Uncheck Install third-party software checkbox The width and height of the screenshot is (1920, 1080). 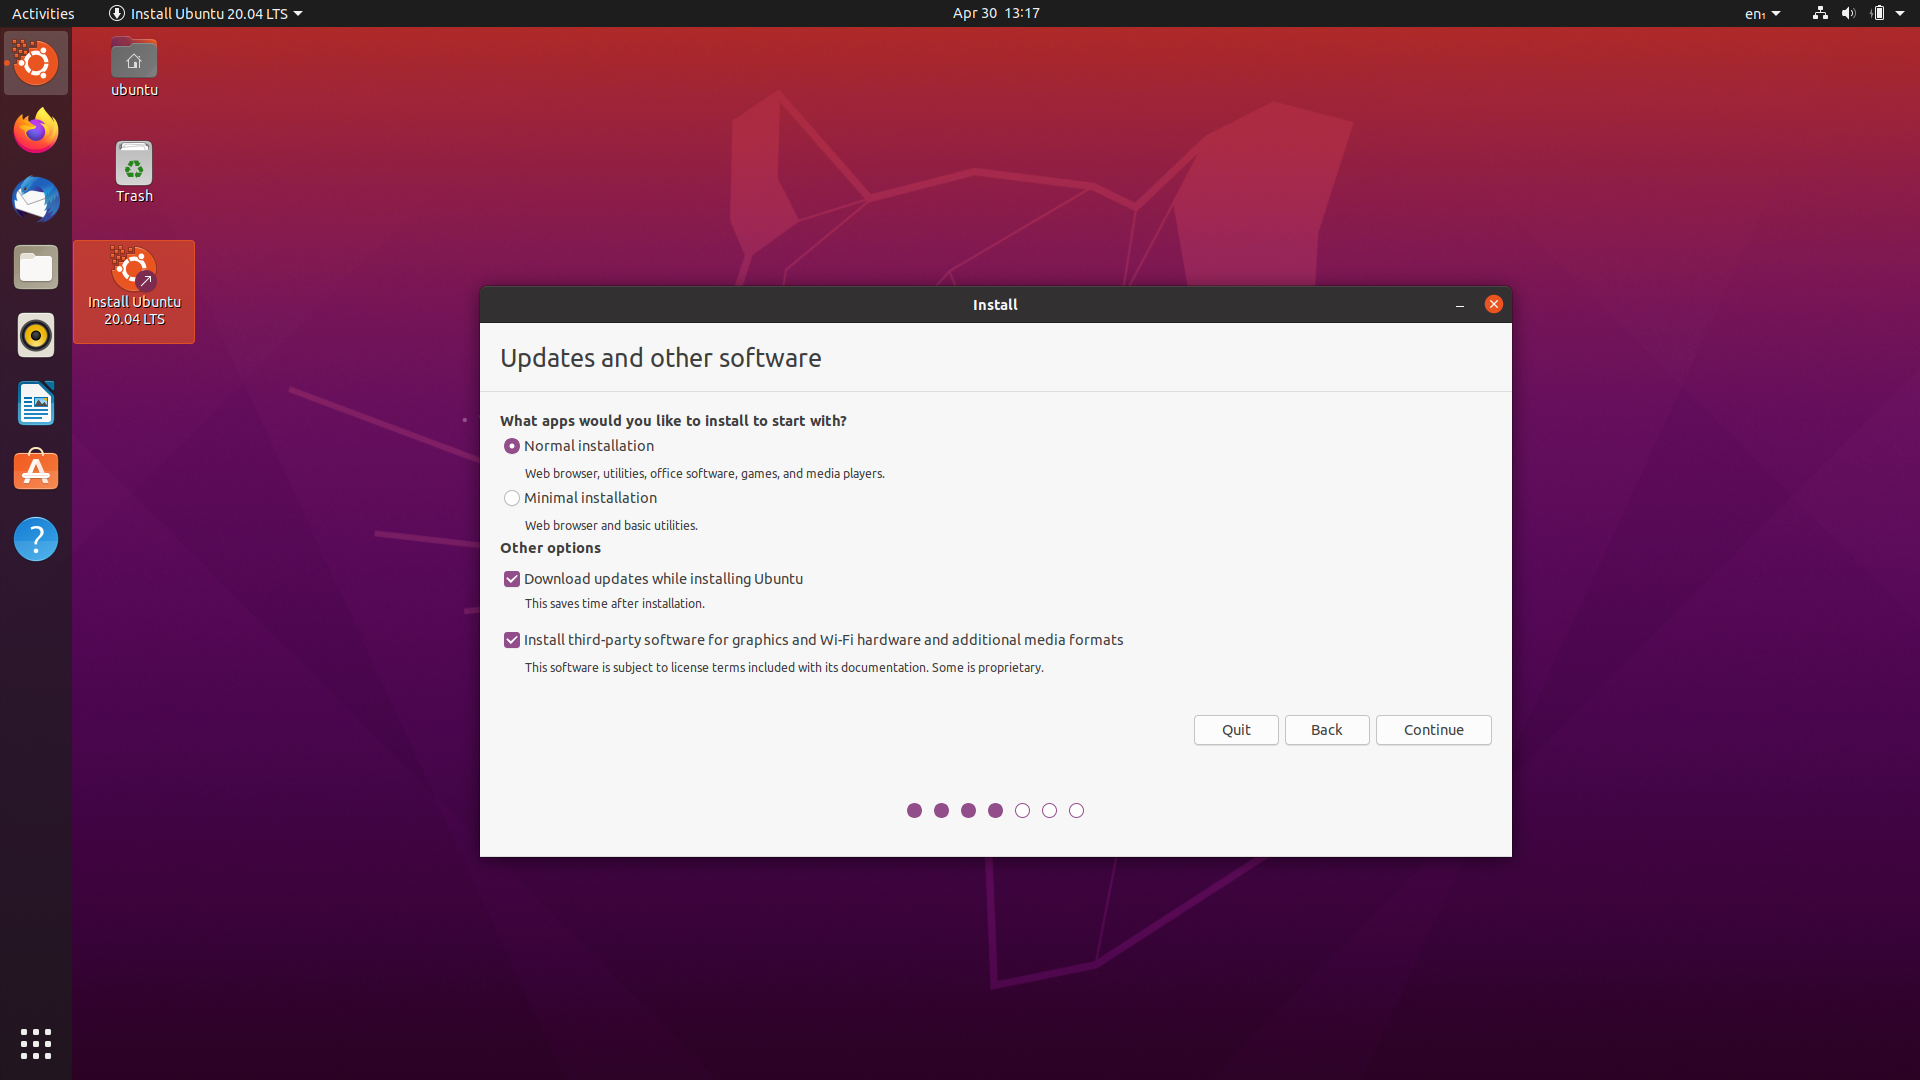[x=512, y=640]
